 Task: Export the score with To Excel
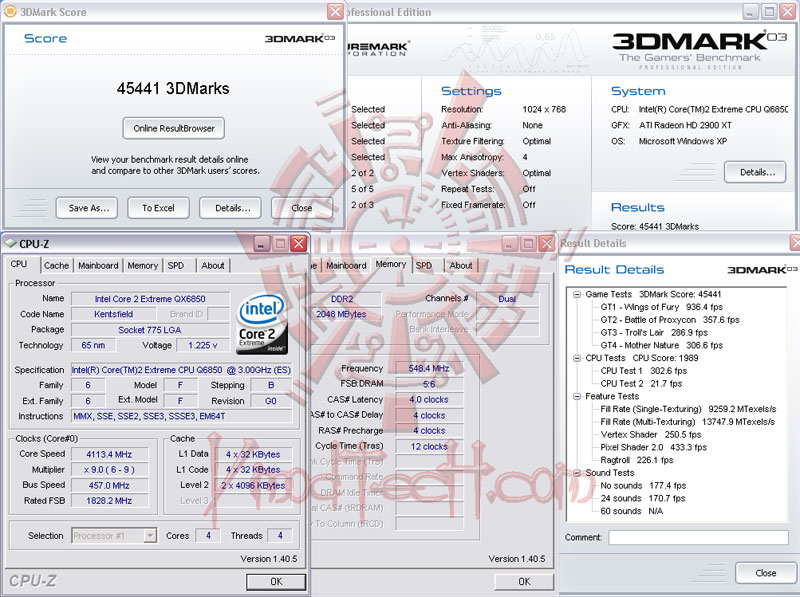click(x=158, y=208)
